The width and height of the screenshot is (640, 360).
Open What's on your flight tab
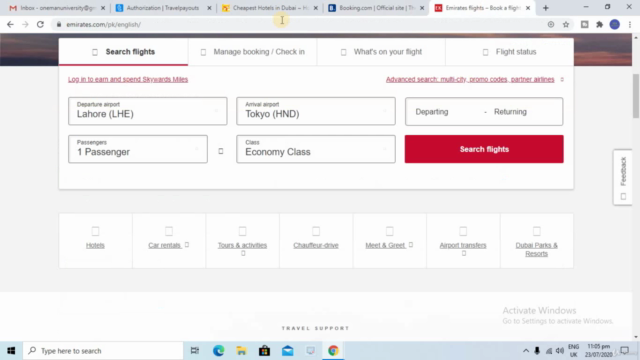tap(381, 52)
